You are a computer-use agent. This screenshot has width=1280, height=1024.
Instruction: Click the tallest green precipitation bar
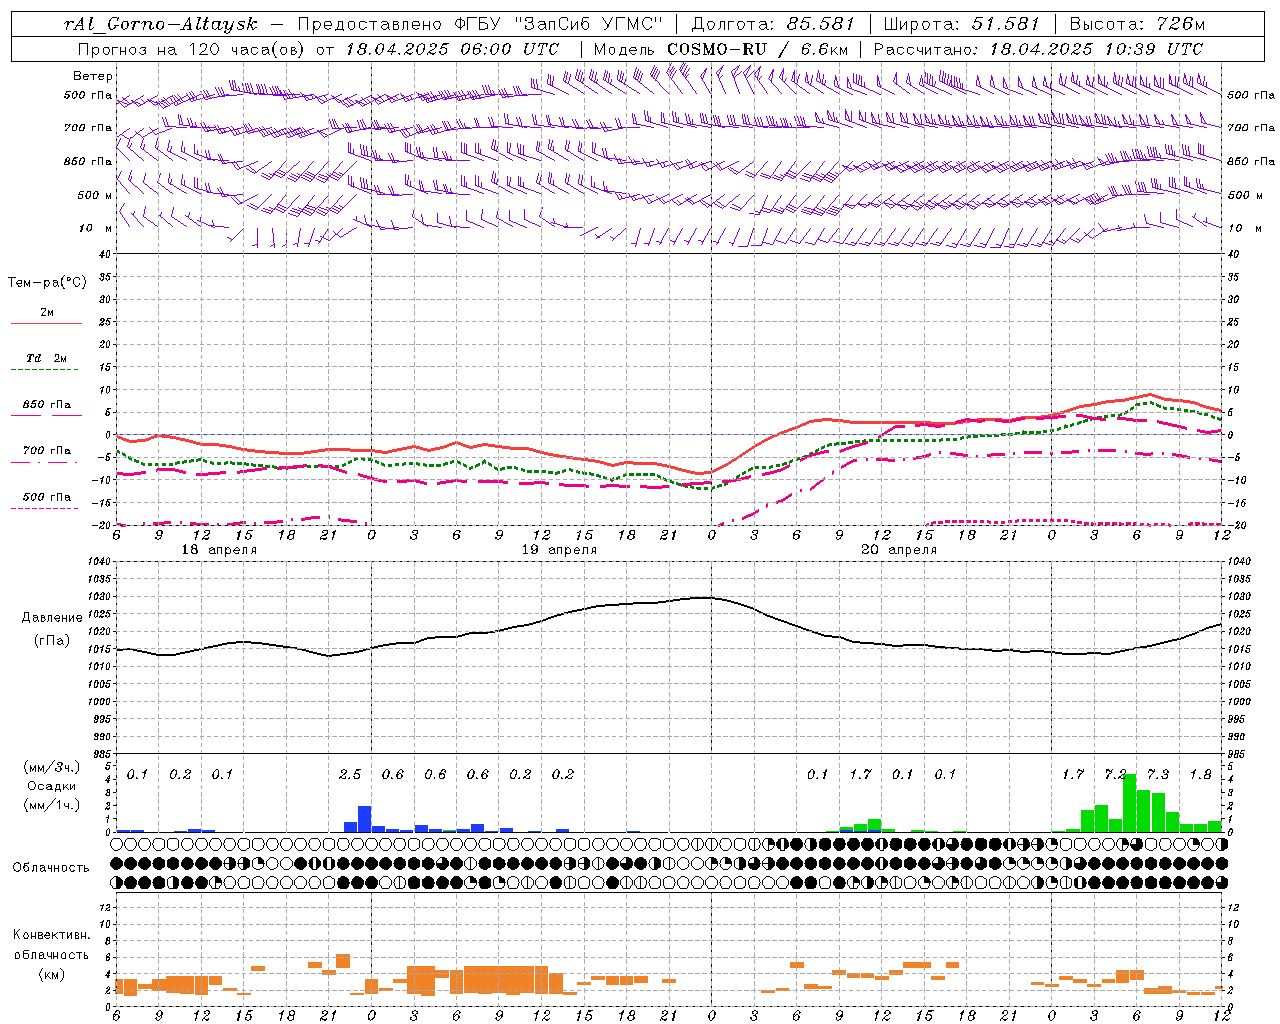coord(1129,803)
